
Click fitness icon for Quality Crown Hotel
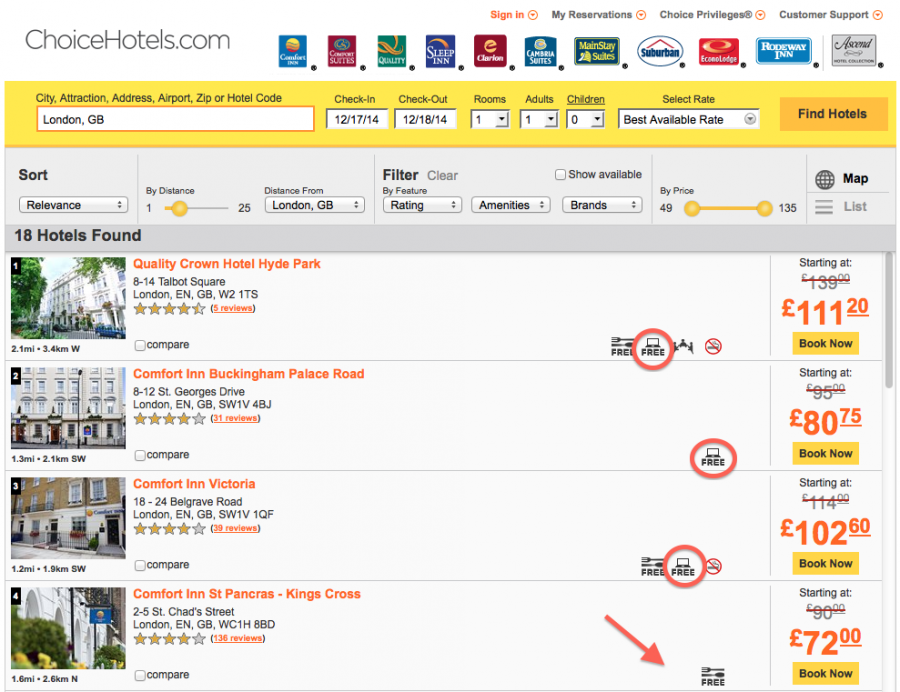(683, 346)
